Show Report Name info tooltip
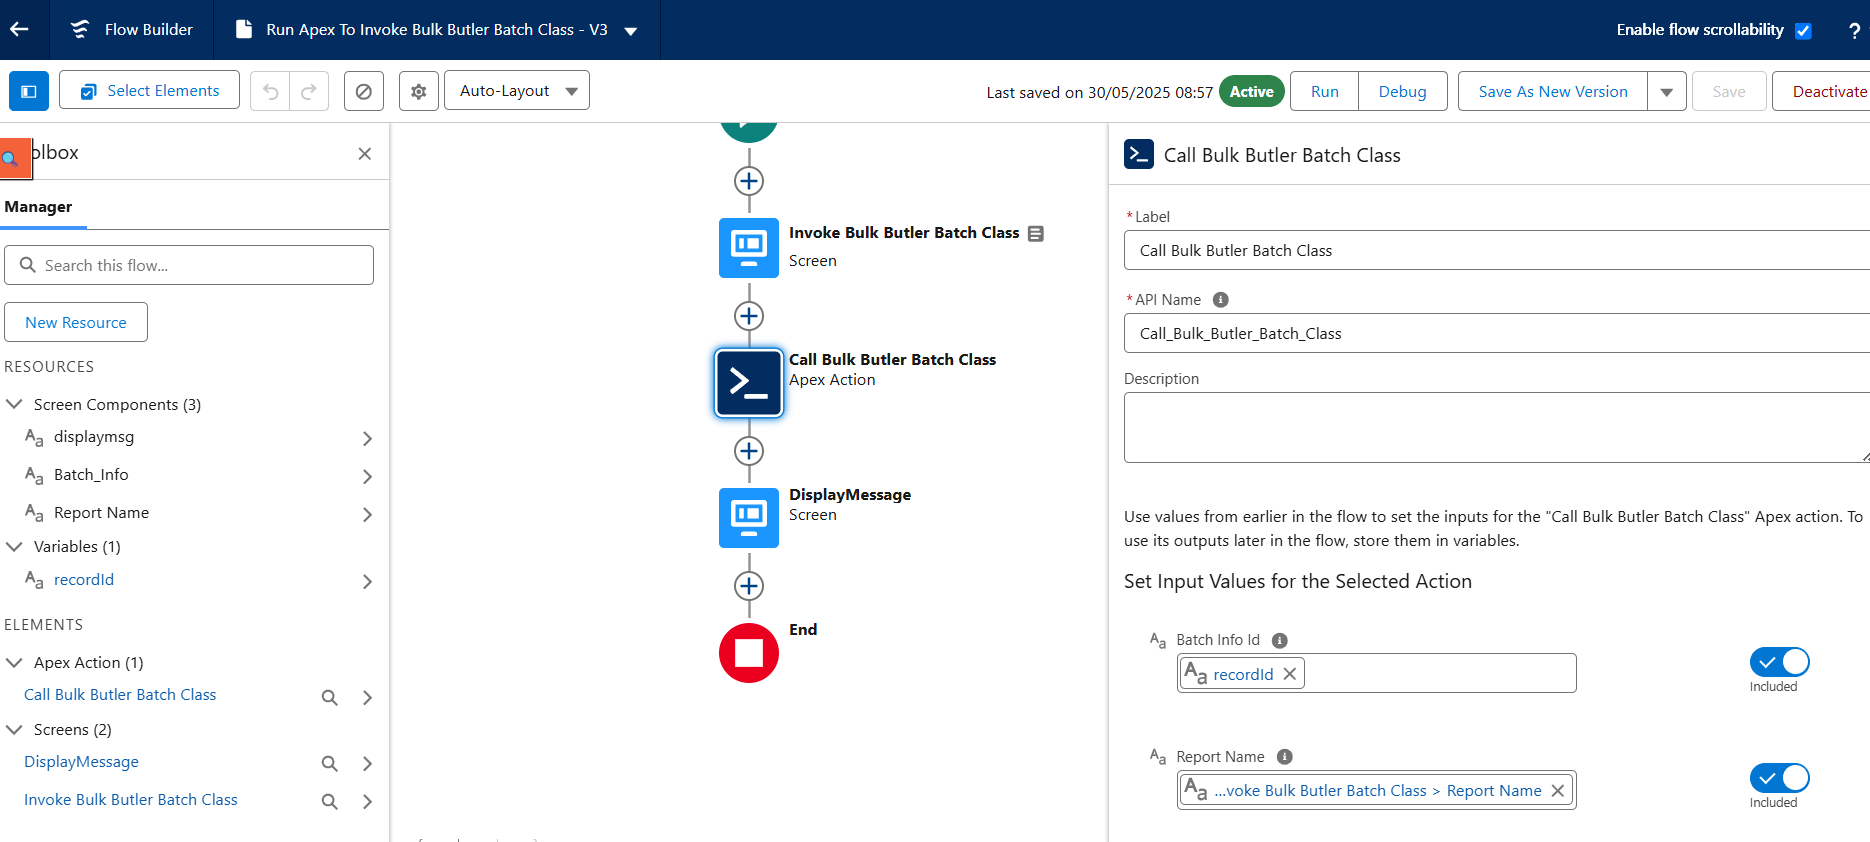Viewport: 1870px width, 842px height. [x=1285, y=757]
